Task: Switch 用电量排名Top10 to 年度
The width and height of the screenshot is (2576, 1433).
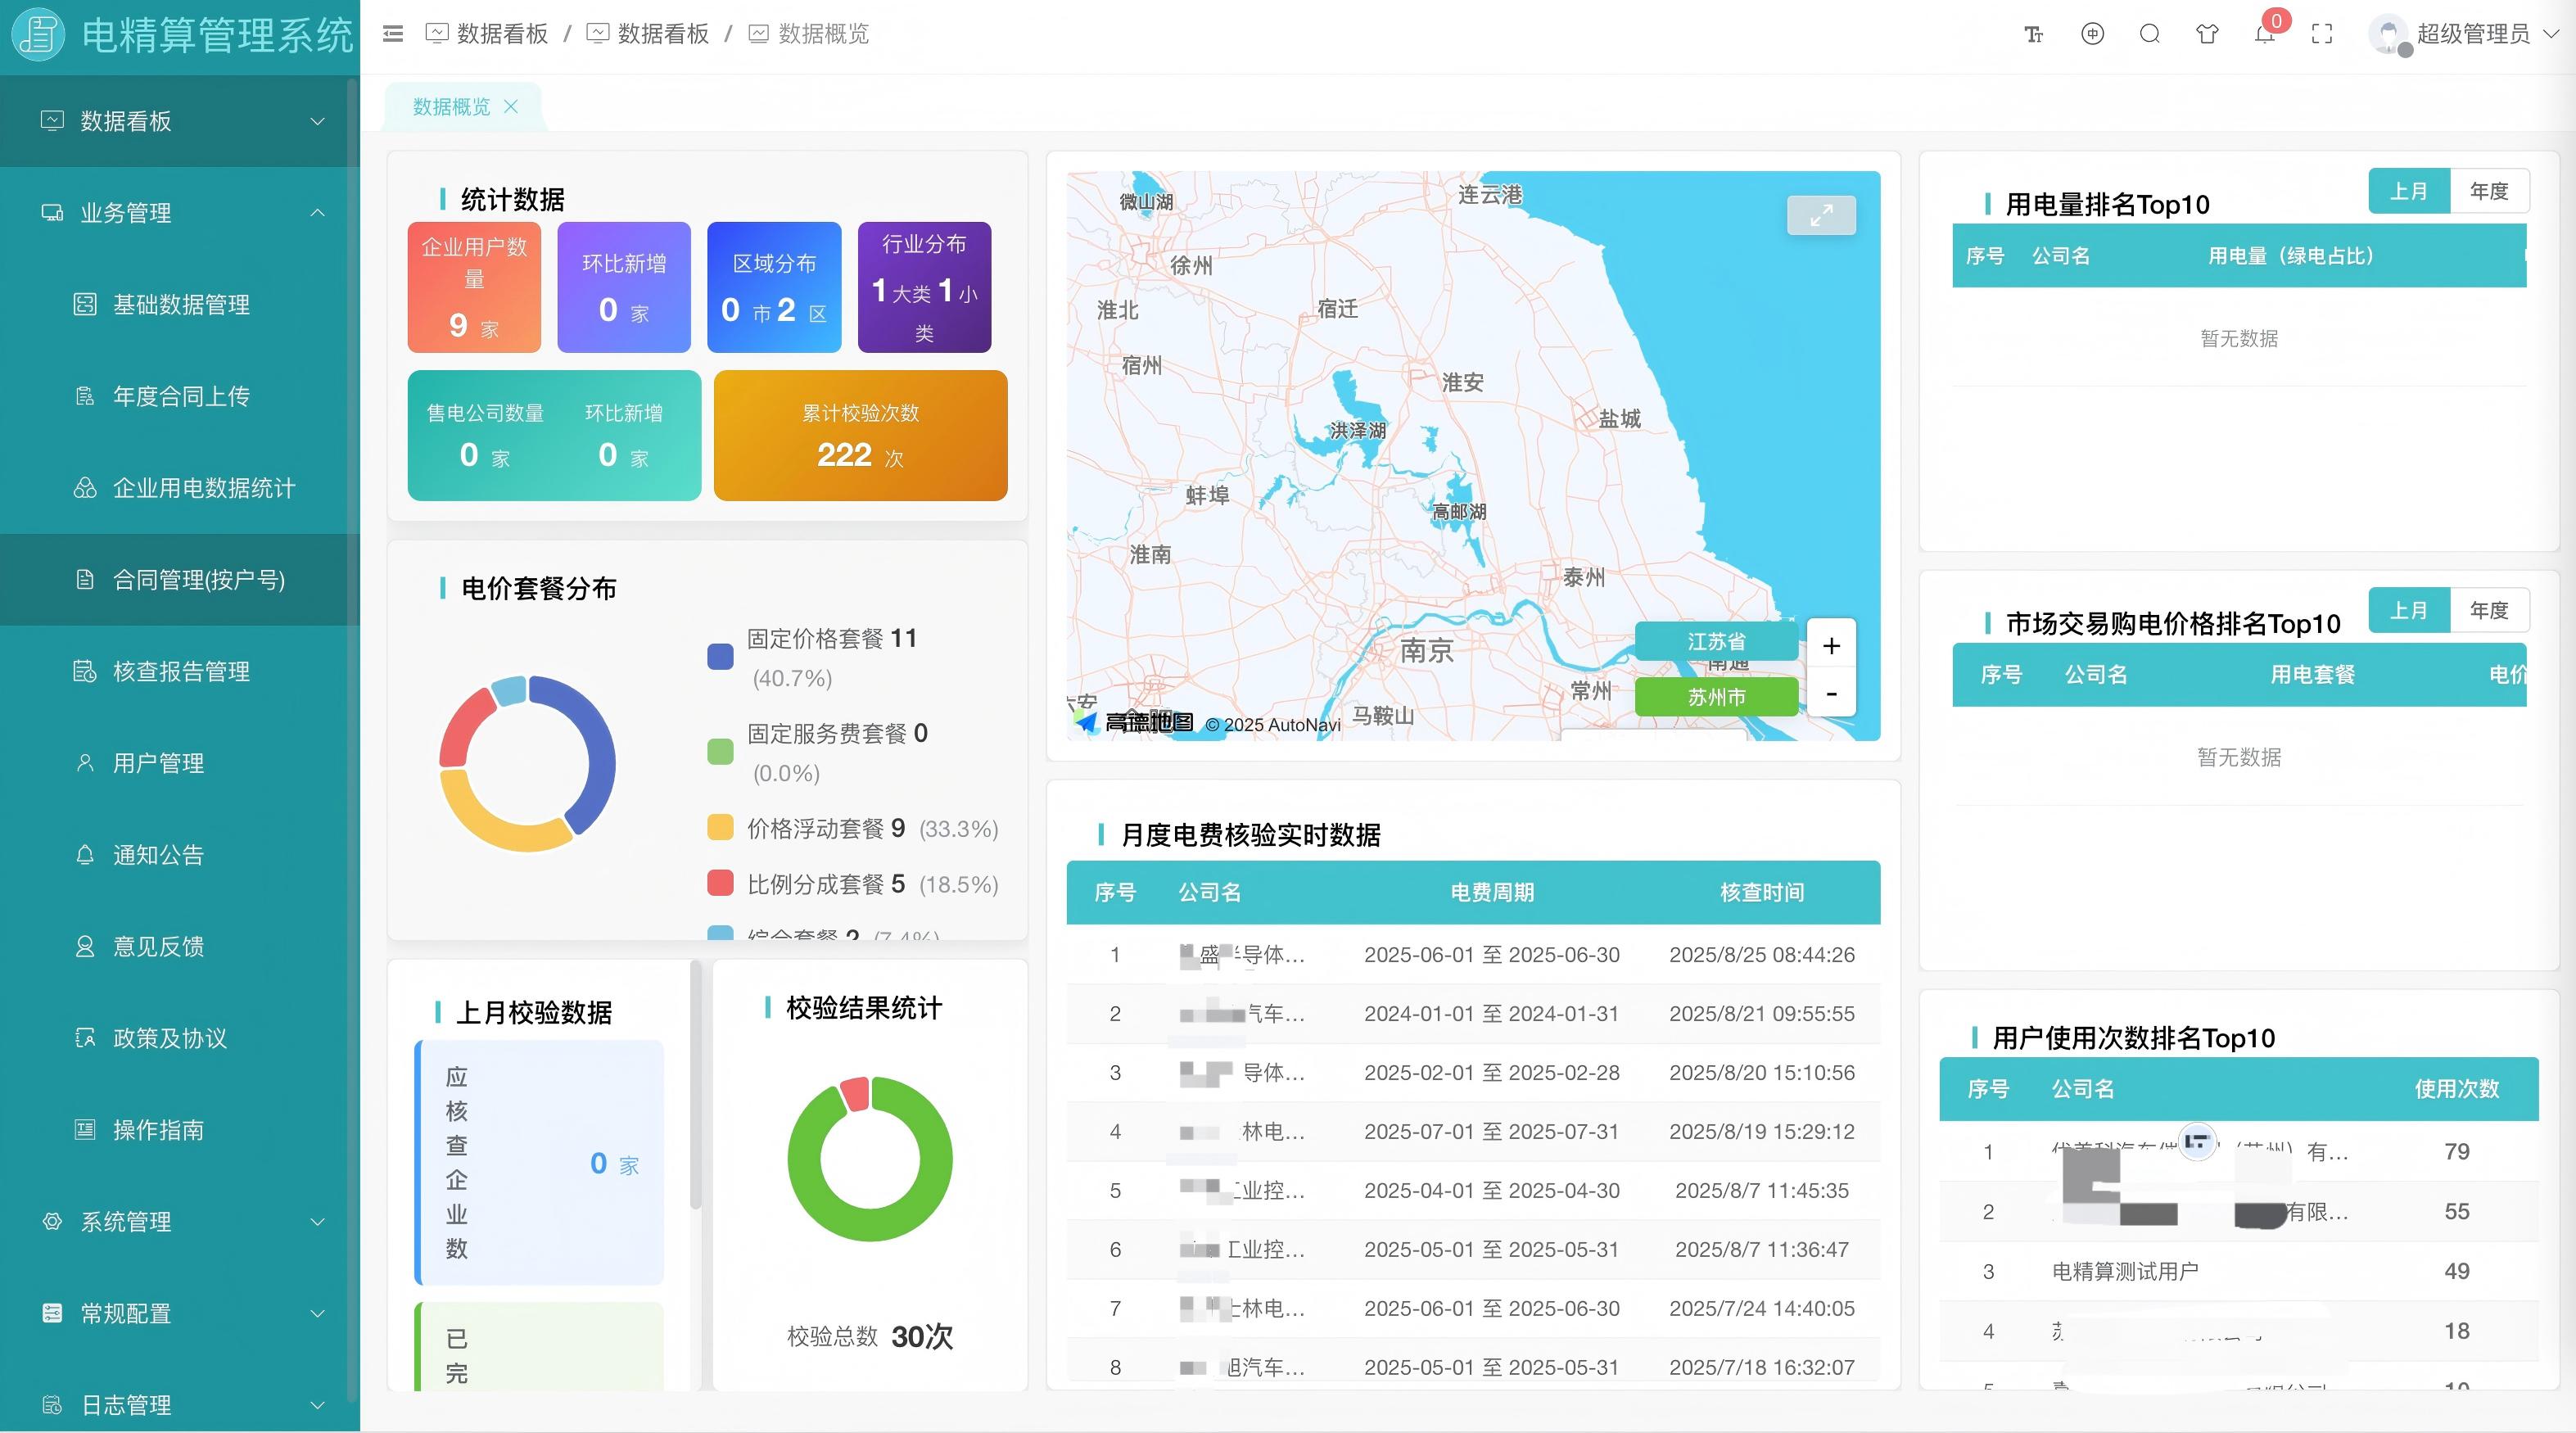Action: [2488, 191]
